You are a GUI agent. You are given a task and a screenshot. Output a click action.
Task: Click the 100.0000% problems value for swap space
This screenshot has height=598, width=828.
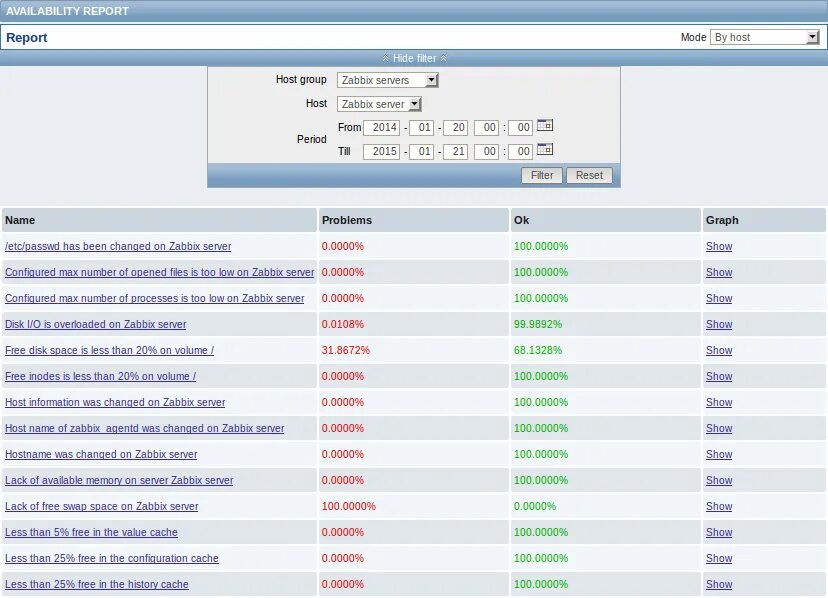tap(349, 506)
